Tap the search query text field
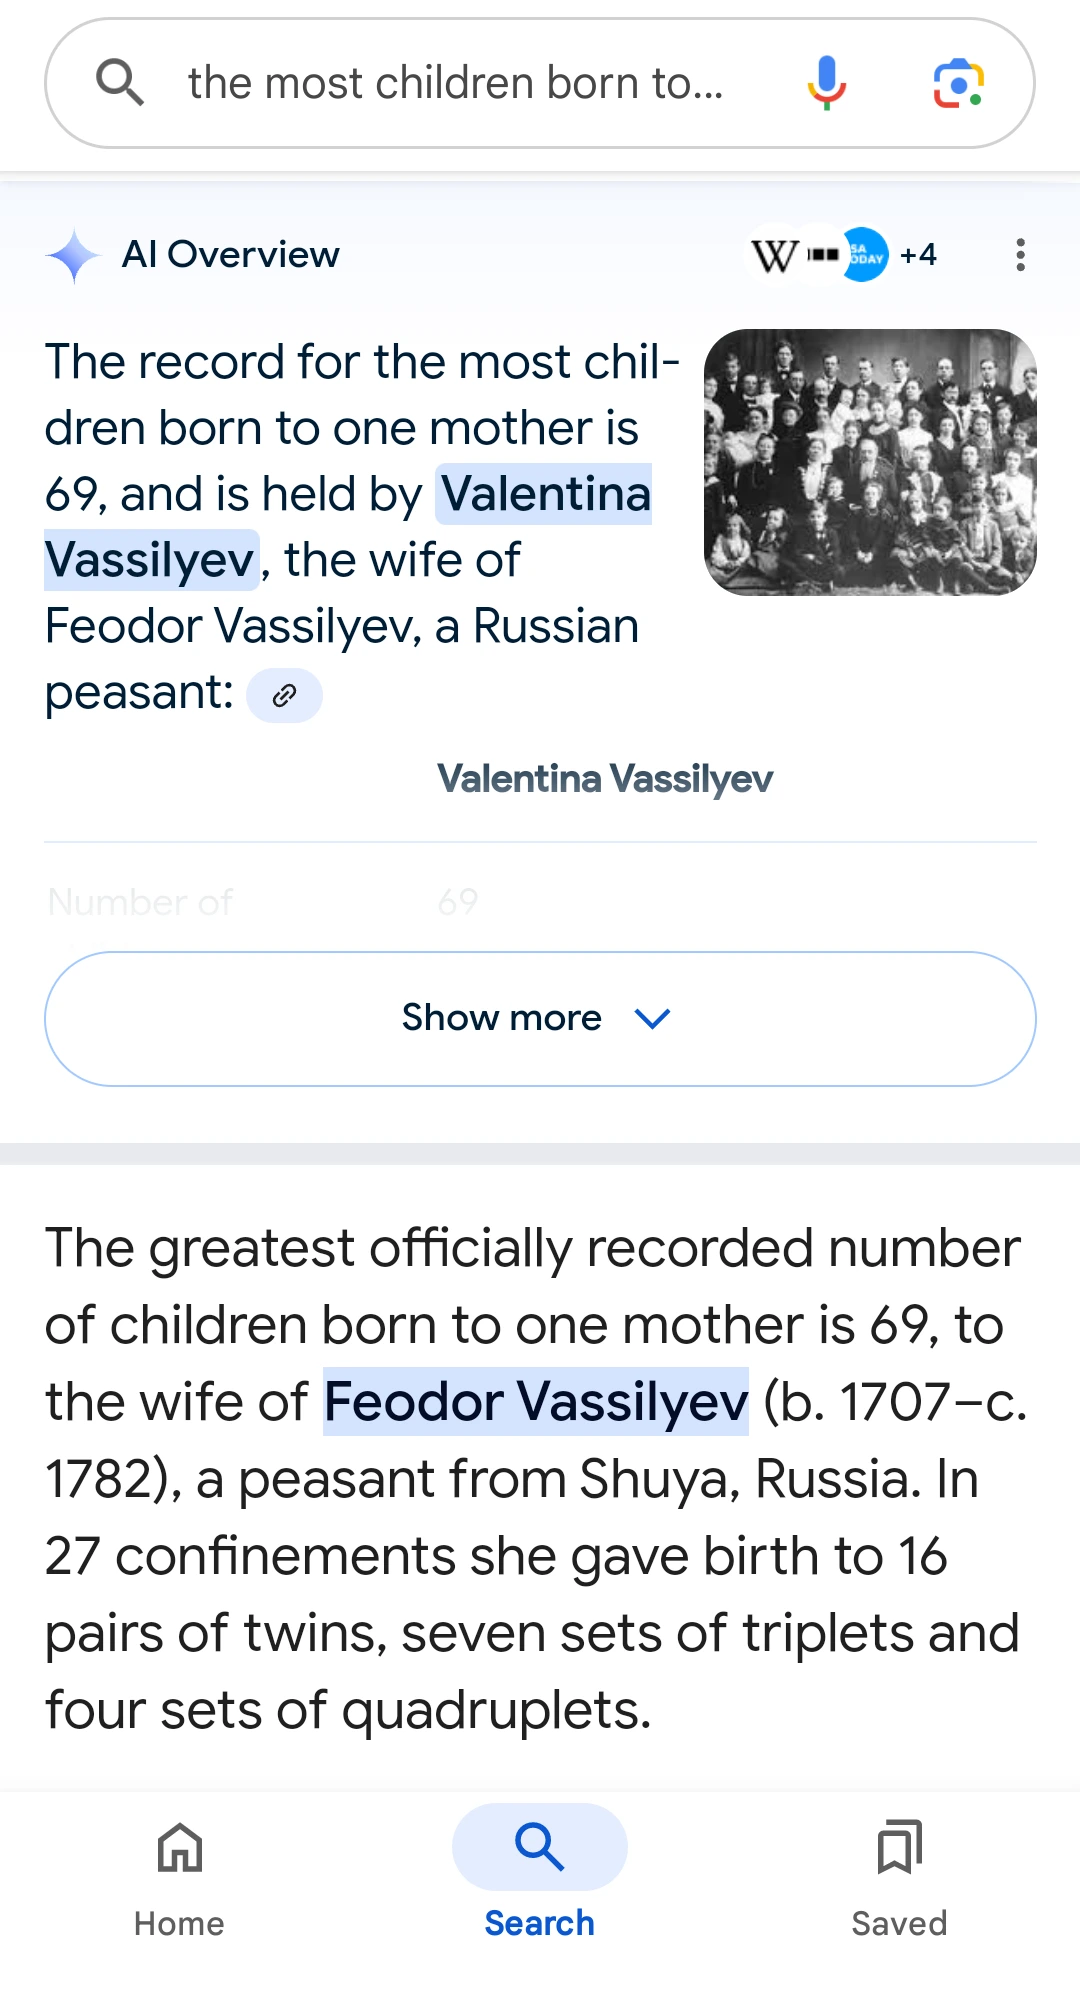 (x=455, y=83)
